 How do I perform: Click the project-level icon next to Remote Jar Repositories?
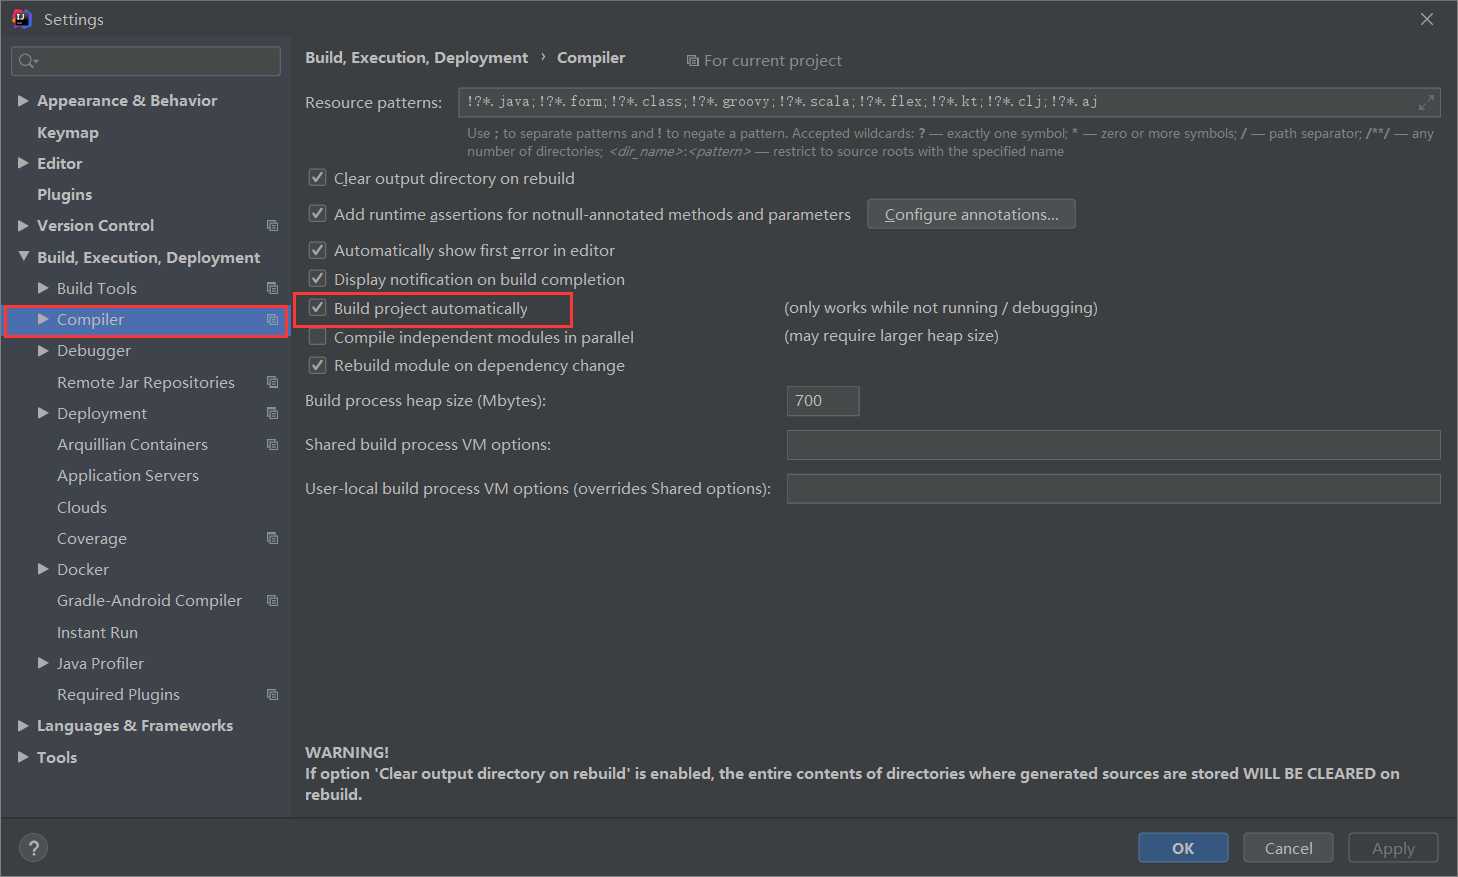tap(272, 382)
